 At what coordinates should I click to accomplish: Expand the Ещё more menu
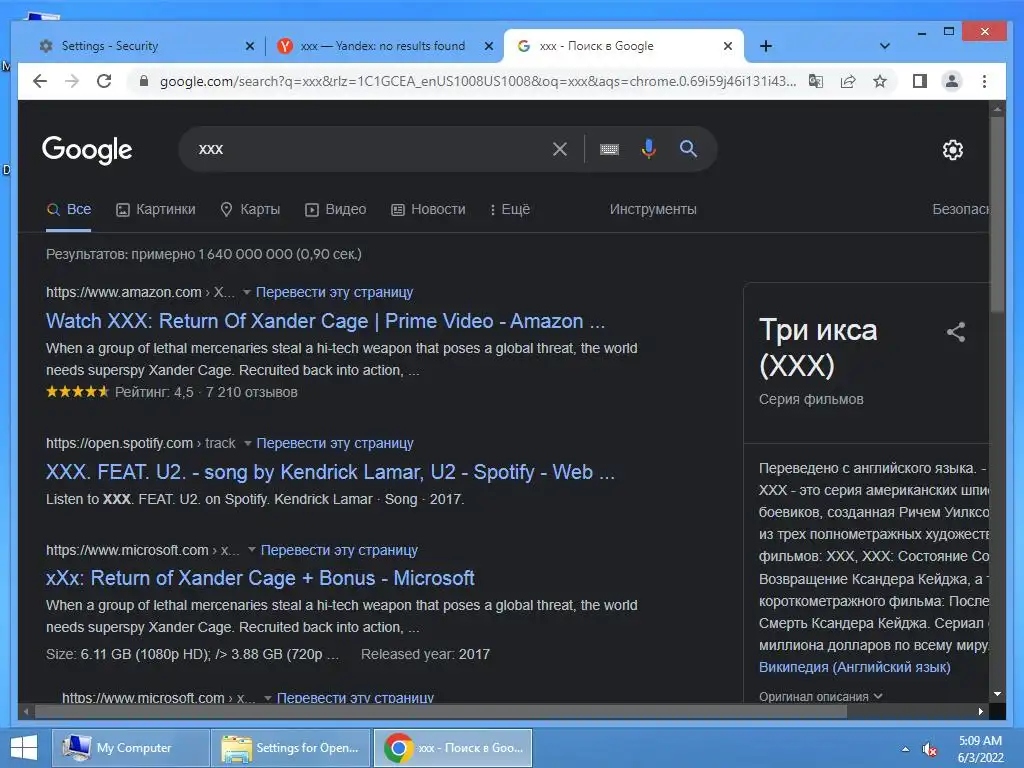(x=509, y=210)
